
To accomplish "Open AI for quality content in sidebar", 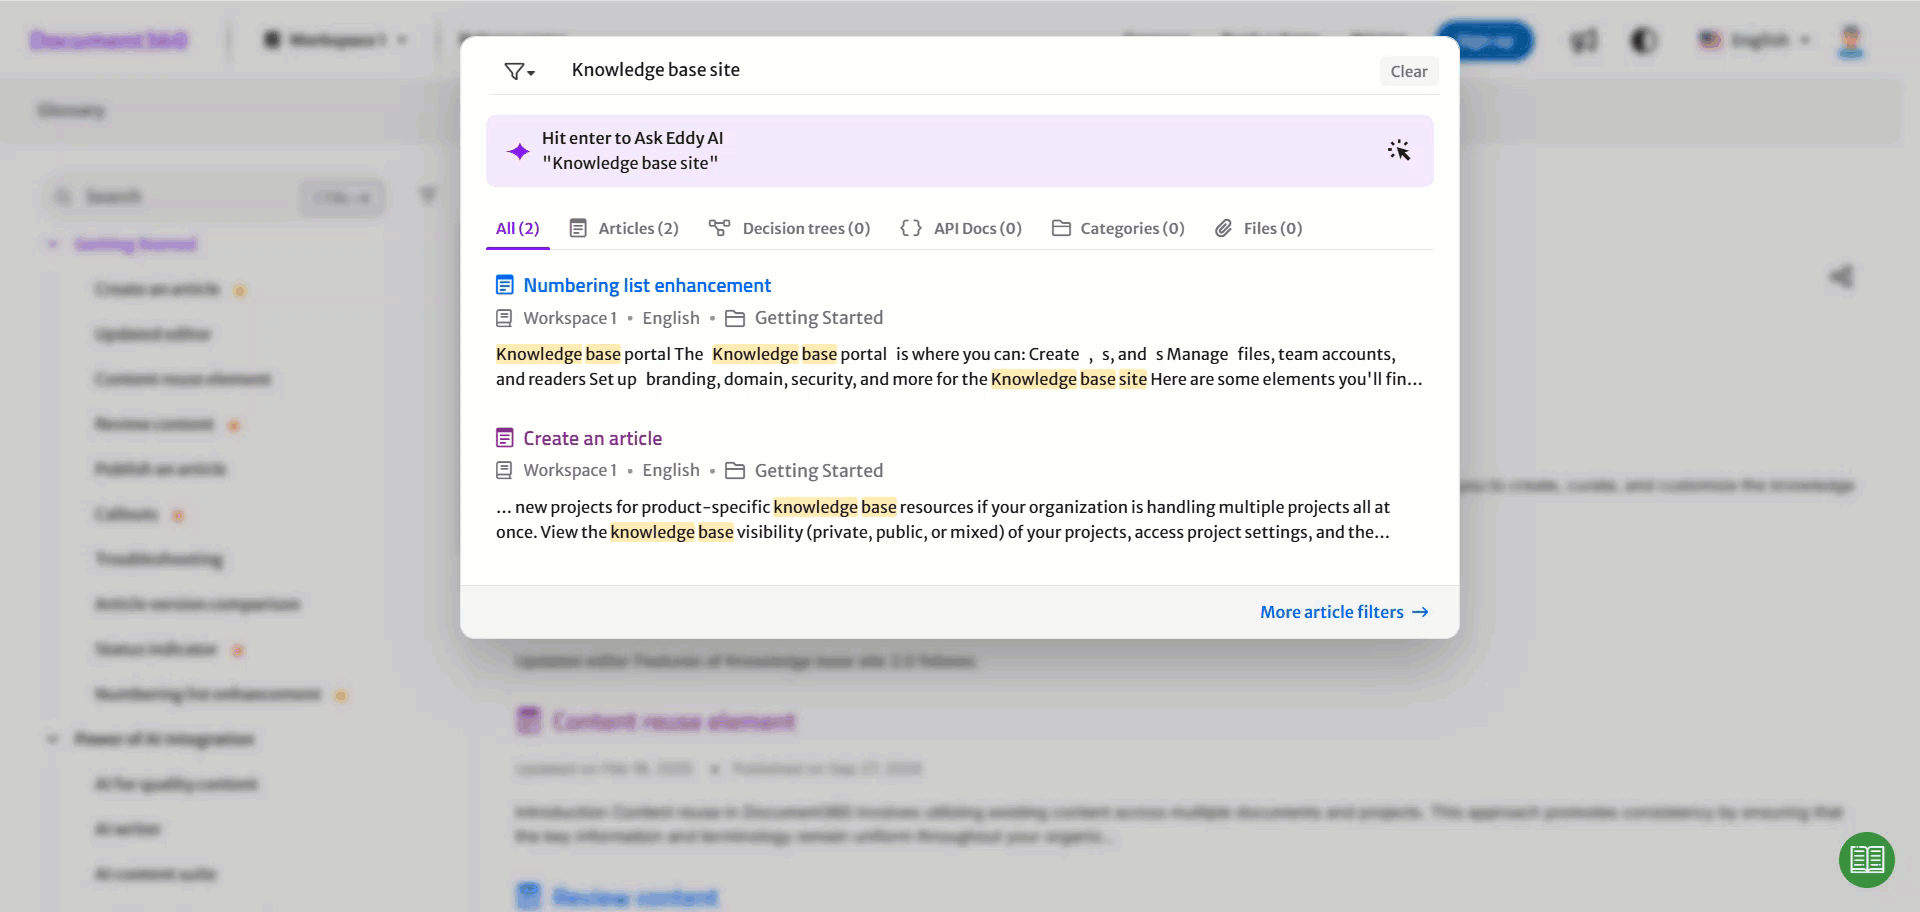I will point(176,784).
